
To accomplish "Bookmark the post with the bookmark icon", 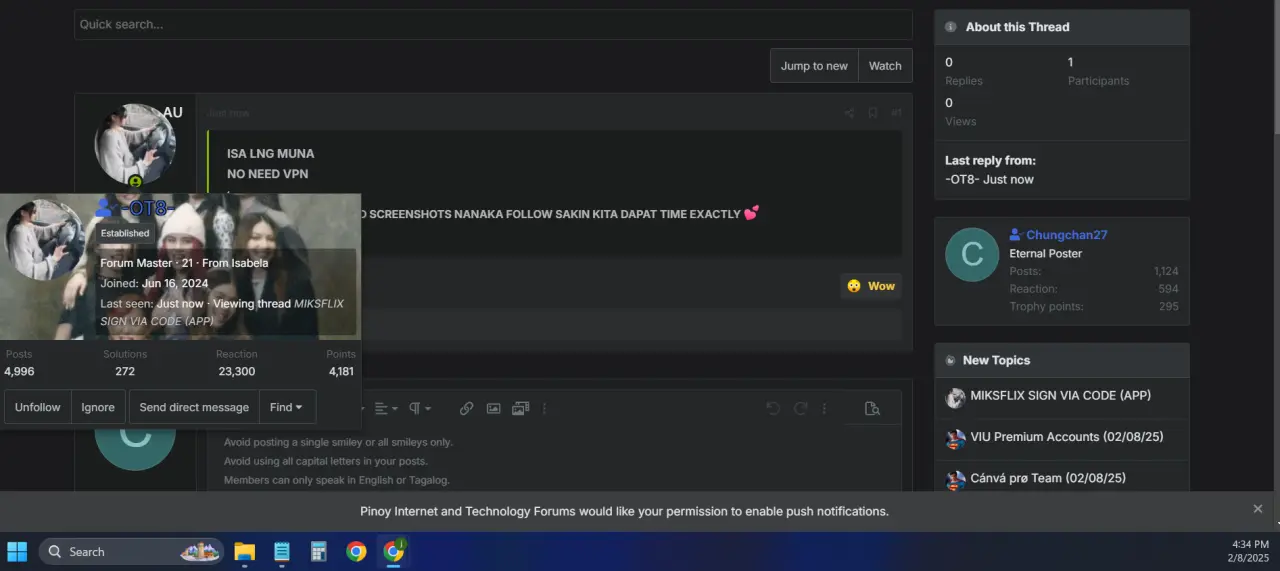I will coord(873,114).
